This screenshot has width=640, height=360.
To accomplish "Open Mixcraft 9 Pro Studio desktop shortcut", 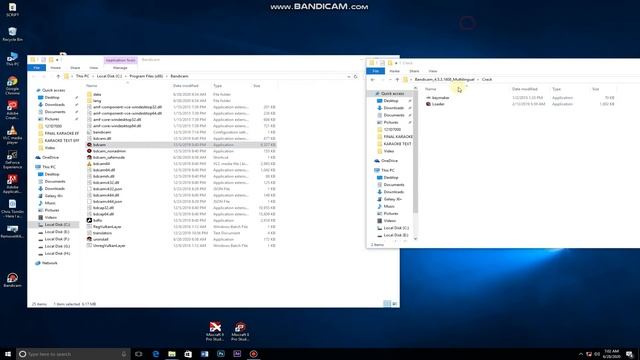I will [215, 331].
